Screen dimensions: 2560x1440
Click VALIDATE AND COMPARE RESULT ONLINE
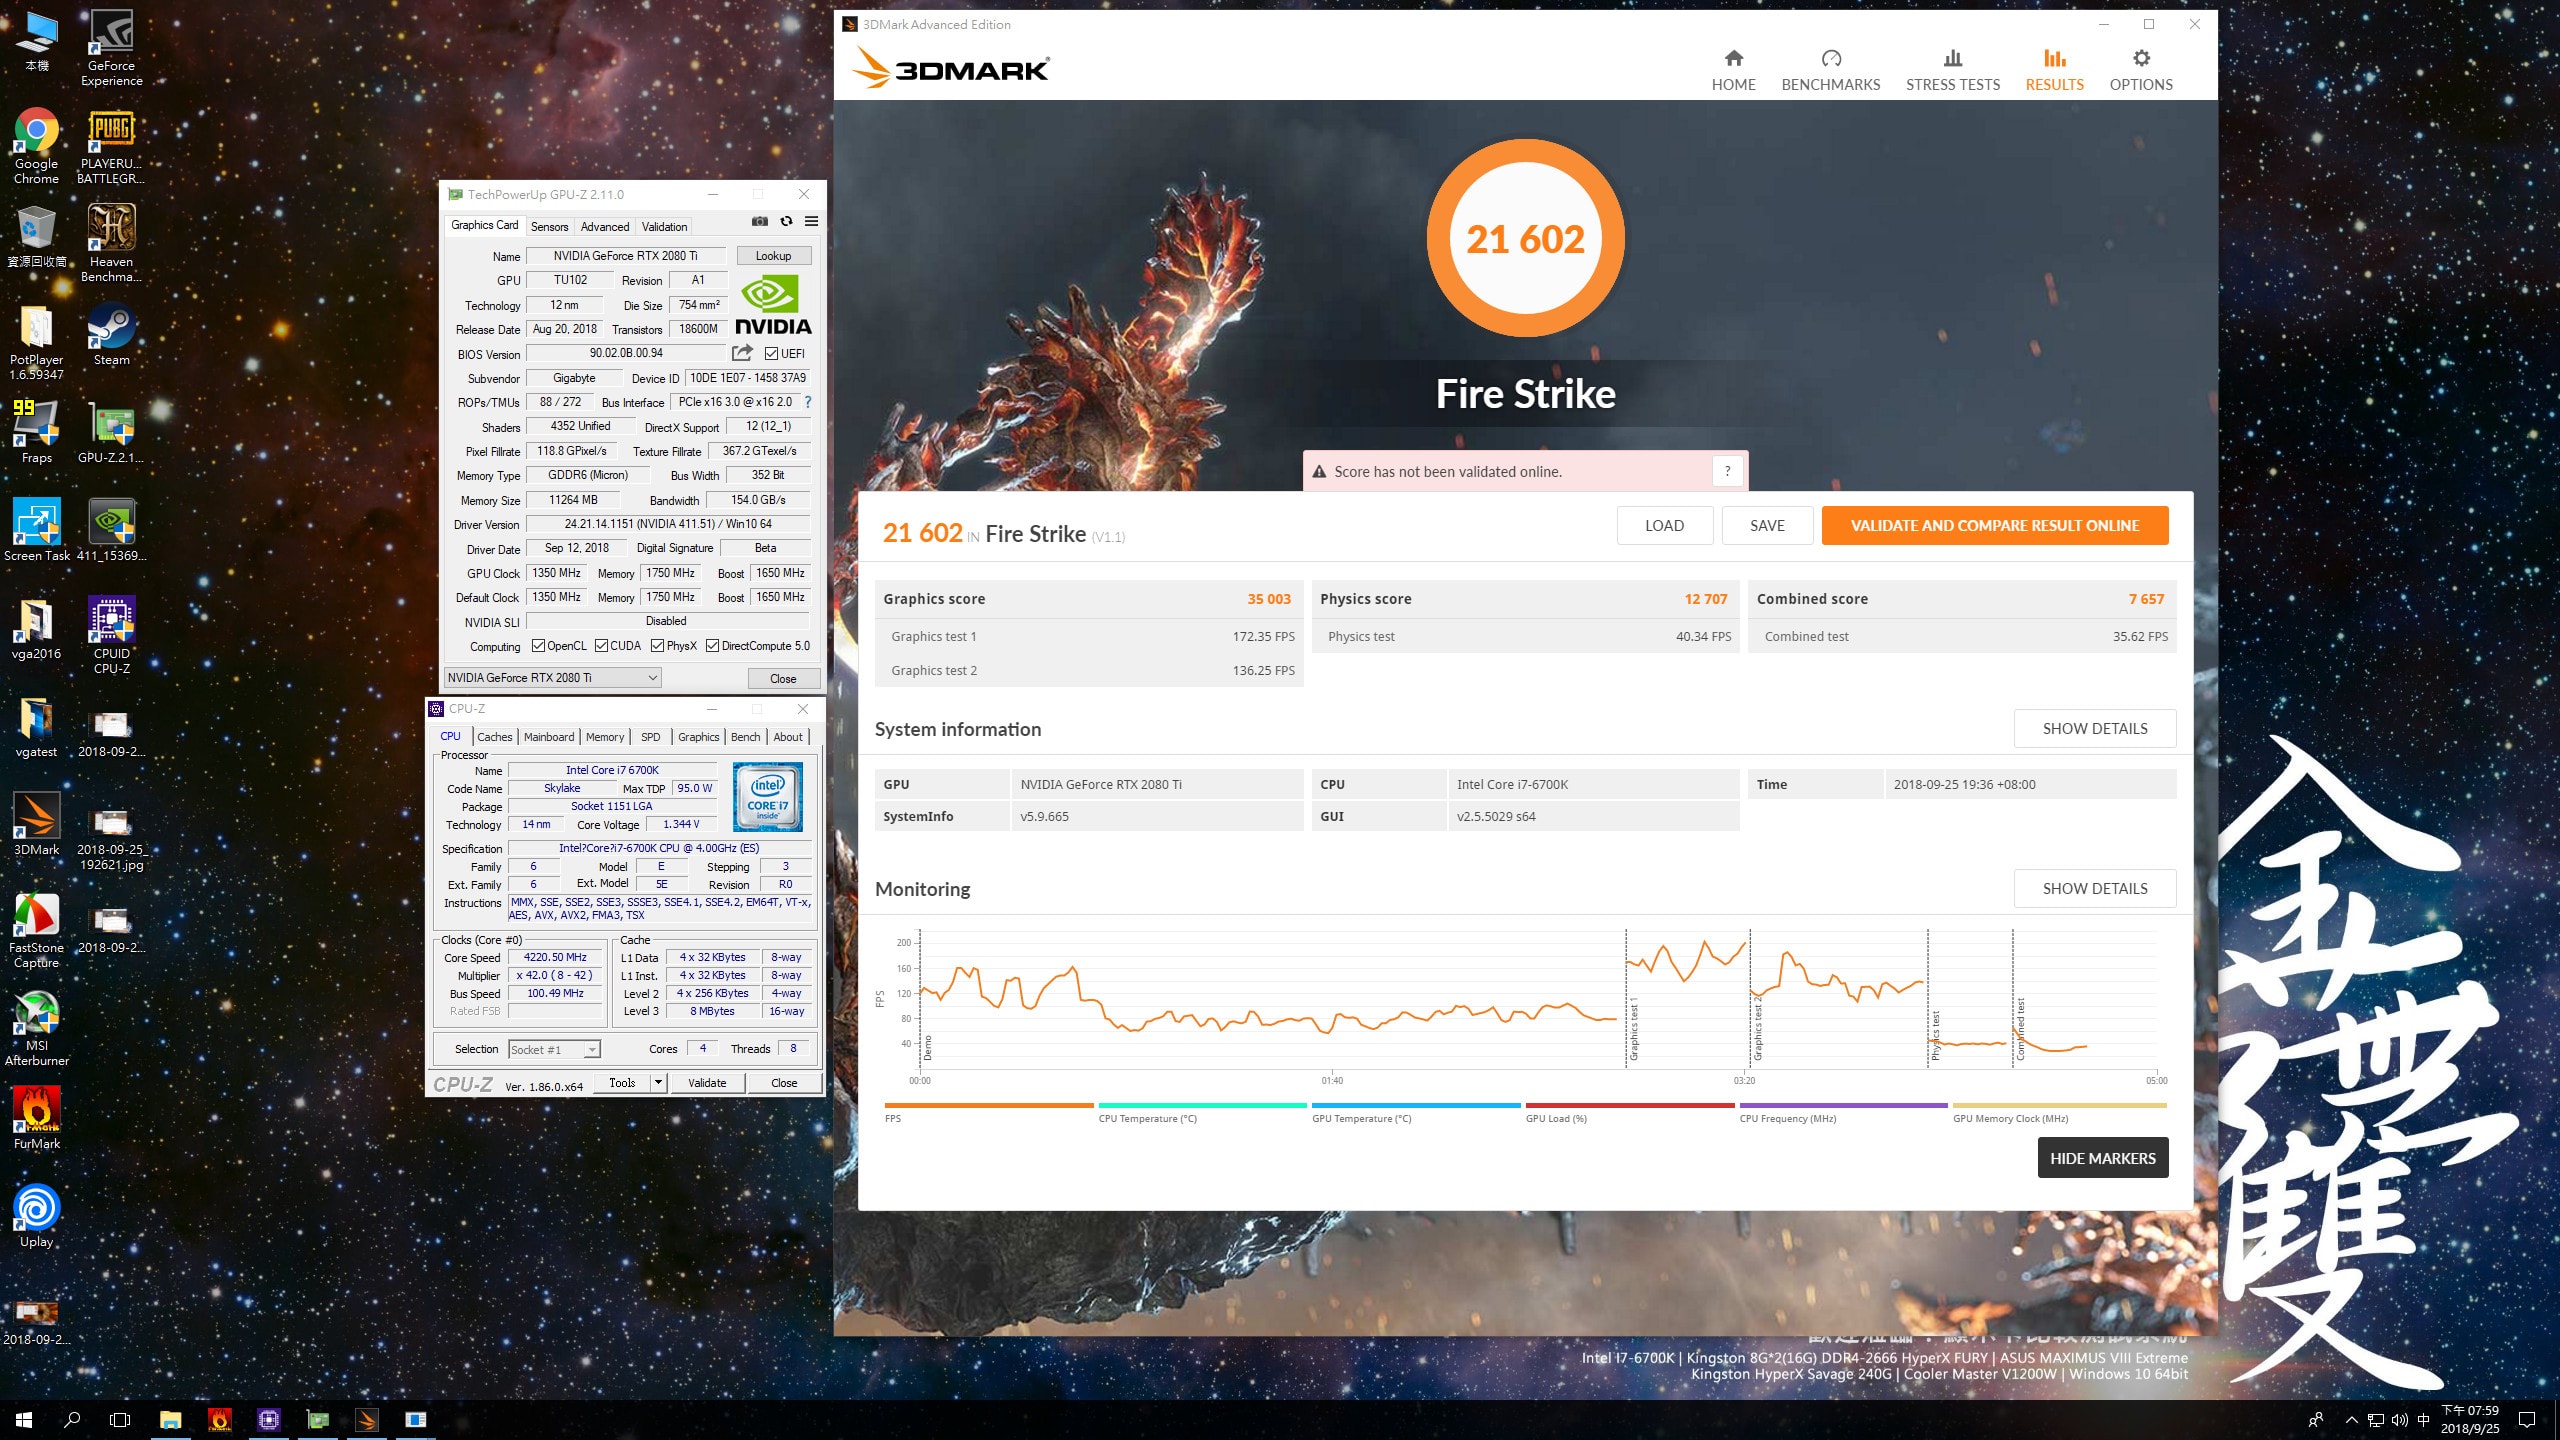point(1994,526)
